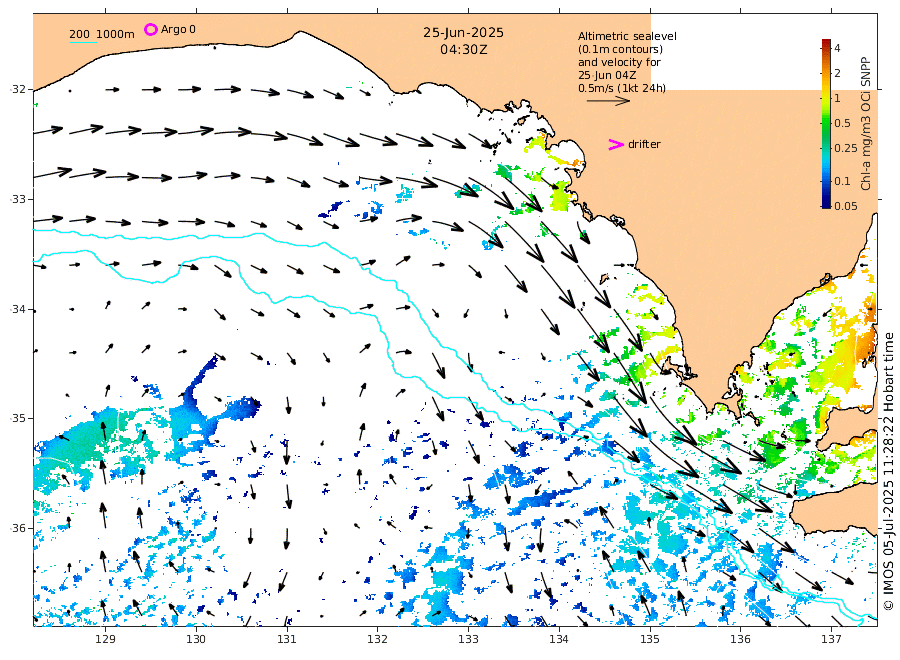Click the velocity scale reference arrow
This screenshot has height=660, width=900.
tap(608, 101)
